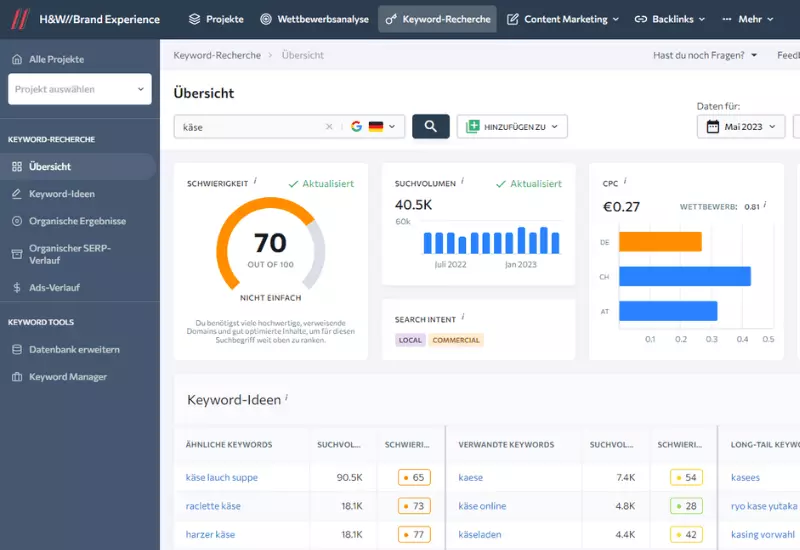Expand Hast du noch Fragen menu
Screen dimensions: 800x550
(705, 55)
